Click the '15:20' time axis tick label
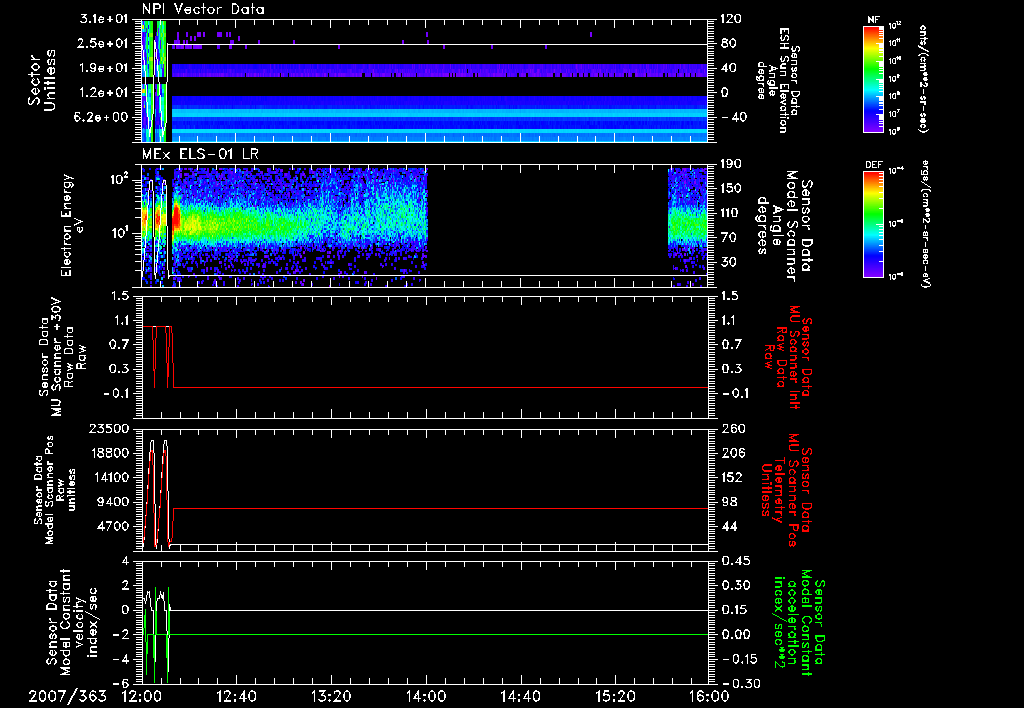Screen dimensions: 1024x708 (x=615, y=696)
